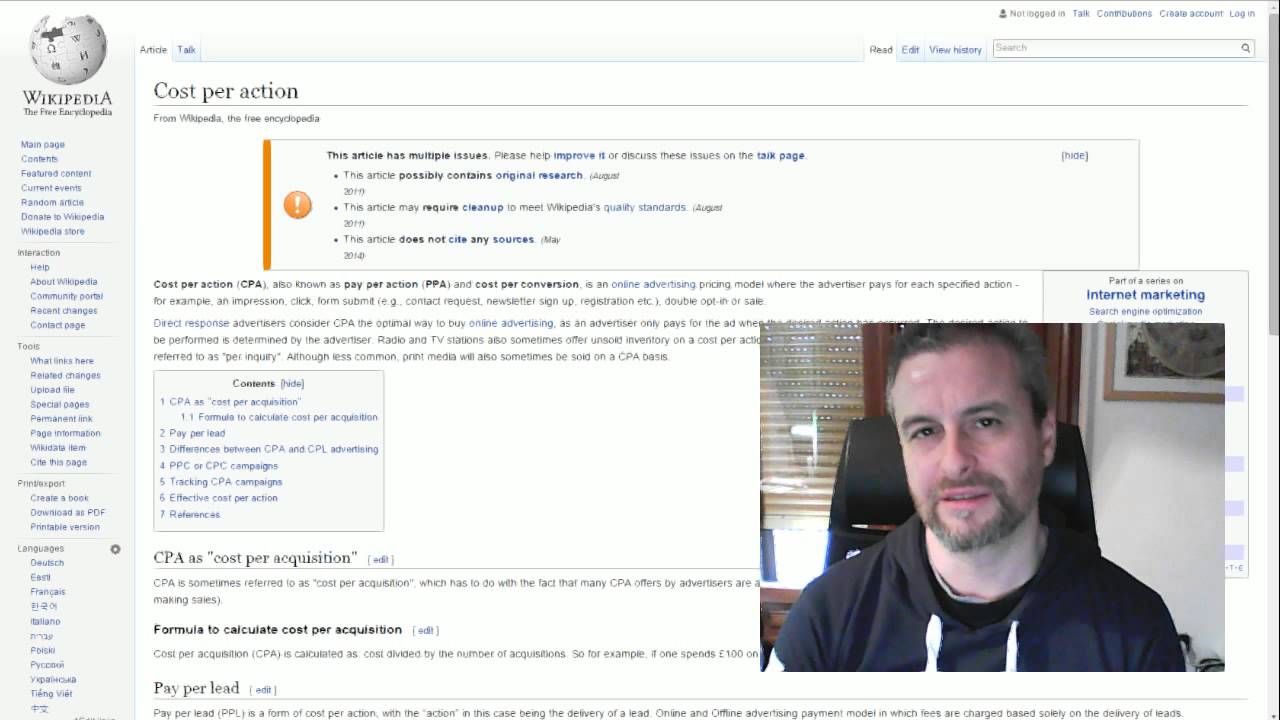Open Current events in sidebar
The height and width of the screenshot is (720, 1280).
[x=51, y=188]
